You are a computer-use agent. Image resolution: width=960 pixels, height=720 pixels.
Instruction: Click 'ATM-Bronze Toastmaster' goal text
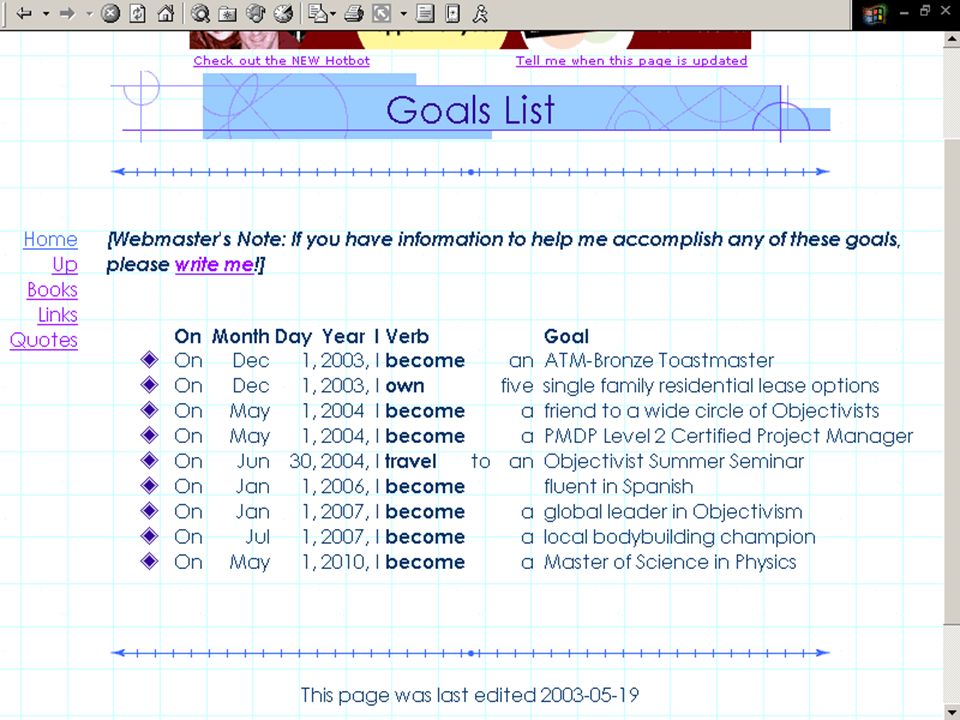(x=659, y=360)
